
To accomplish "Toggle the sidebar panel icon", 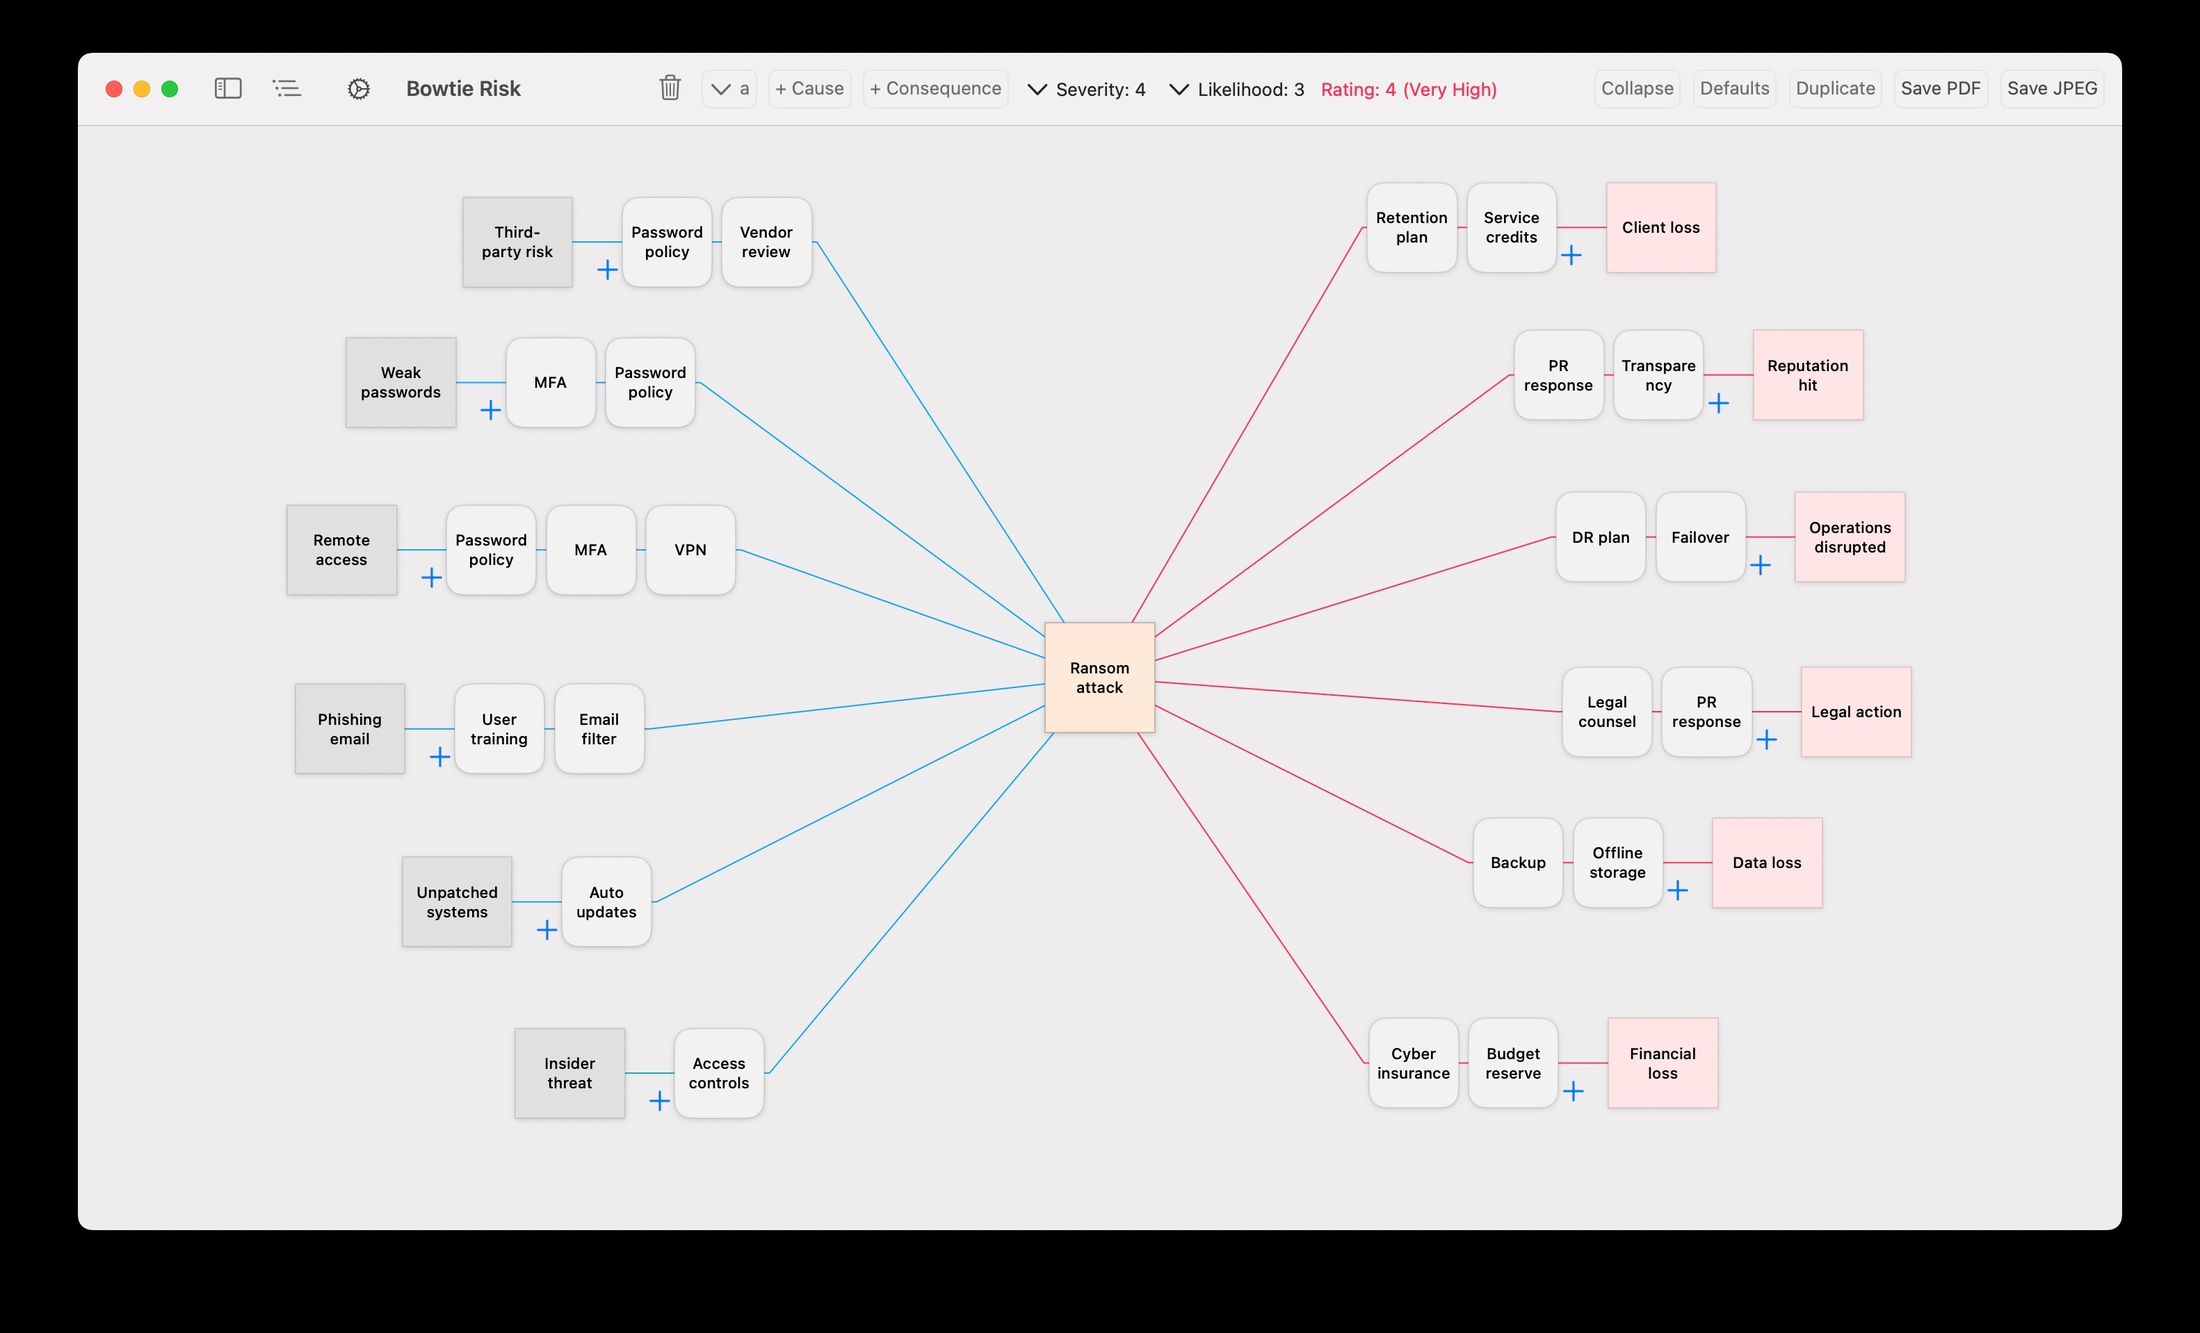I will pyautogui.click(x=228, y=88).
